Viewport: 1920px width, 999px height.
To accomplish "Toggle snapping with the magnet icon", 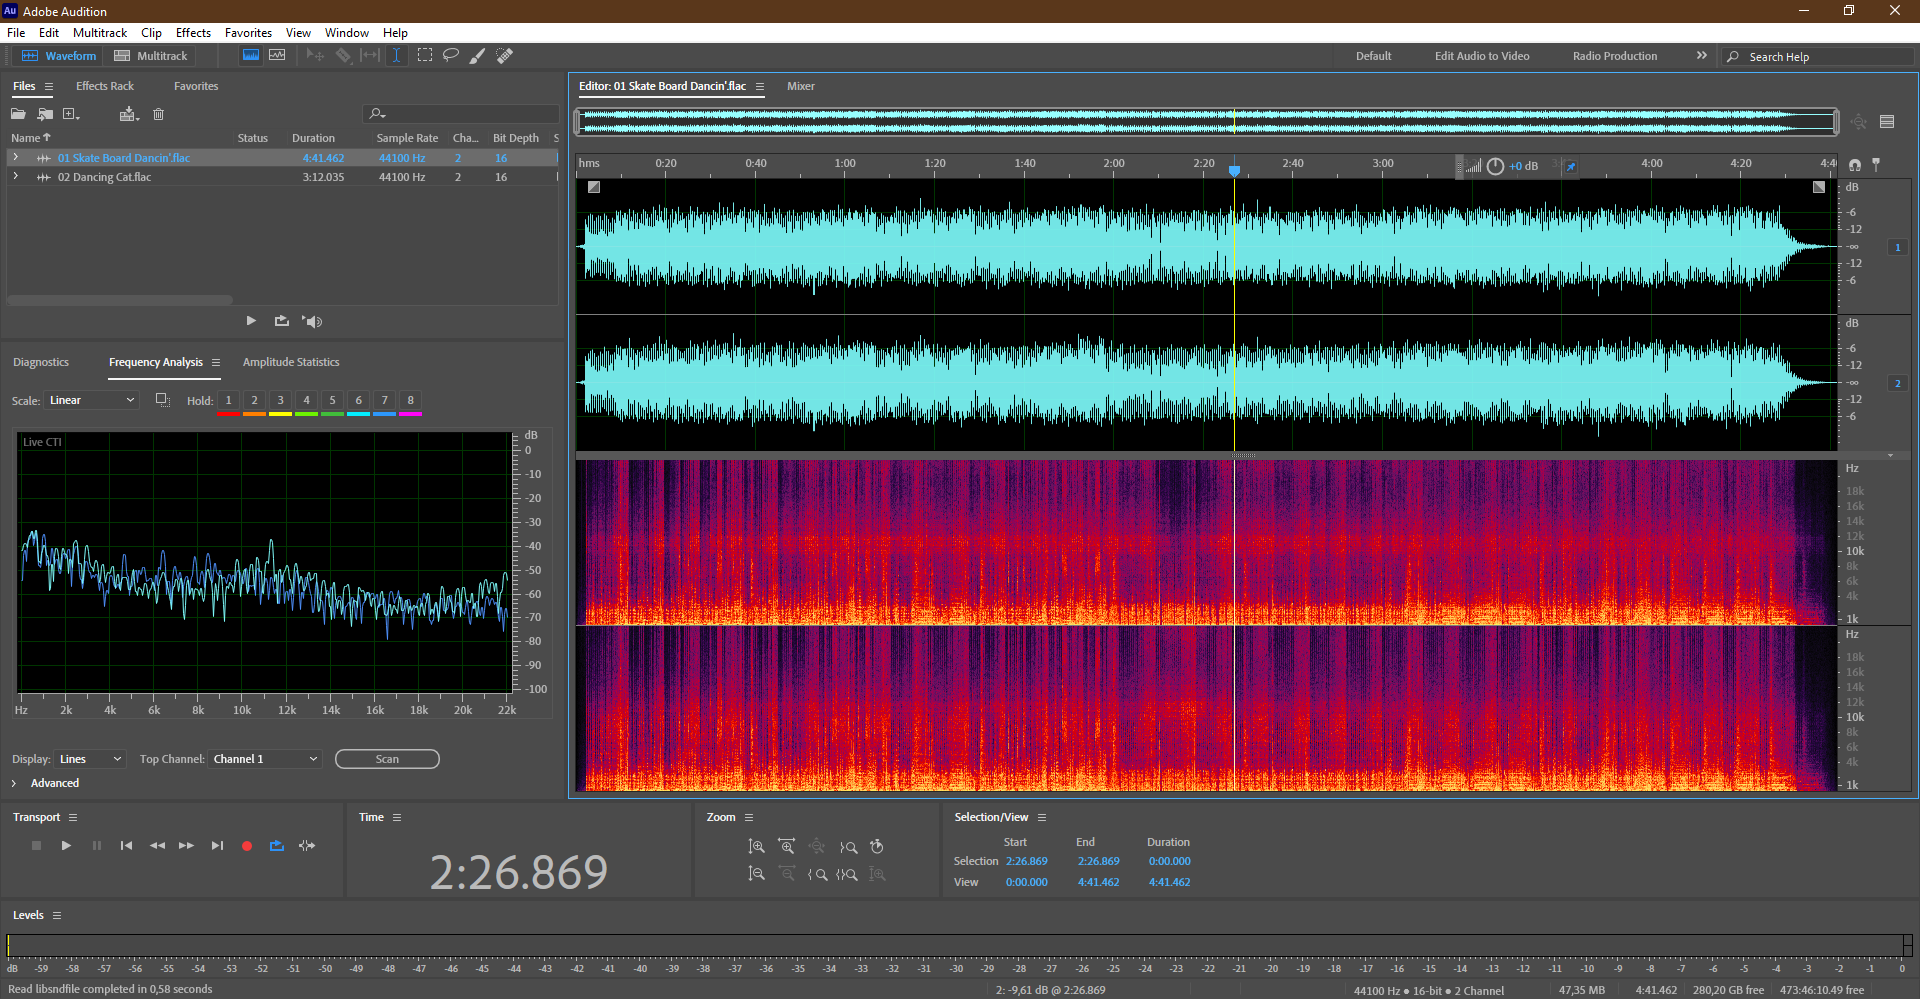I will click(1855, 165).
